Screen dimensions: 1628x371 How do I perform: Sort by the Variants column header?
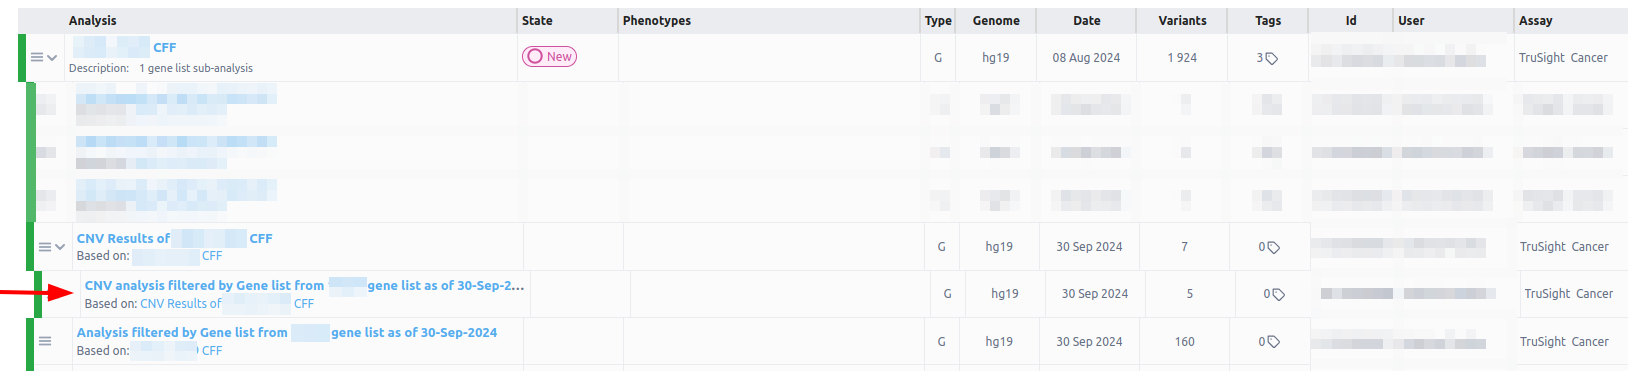click(1182, 20)
